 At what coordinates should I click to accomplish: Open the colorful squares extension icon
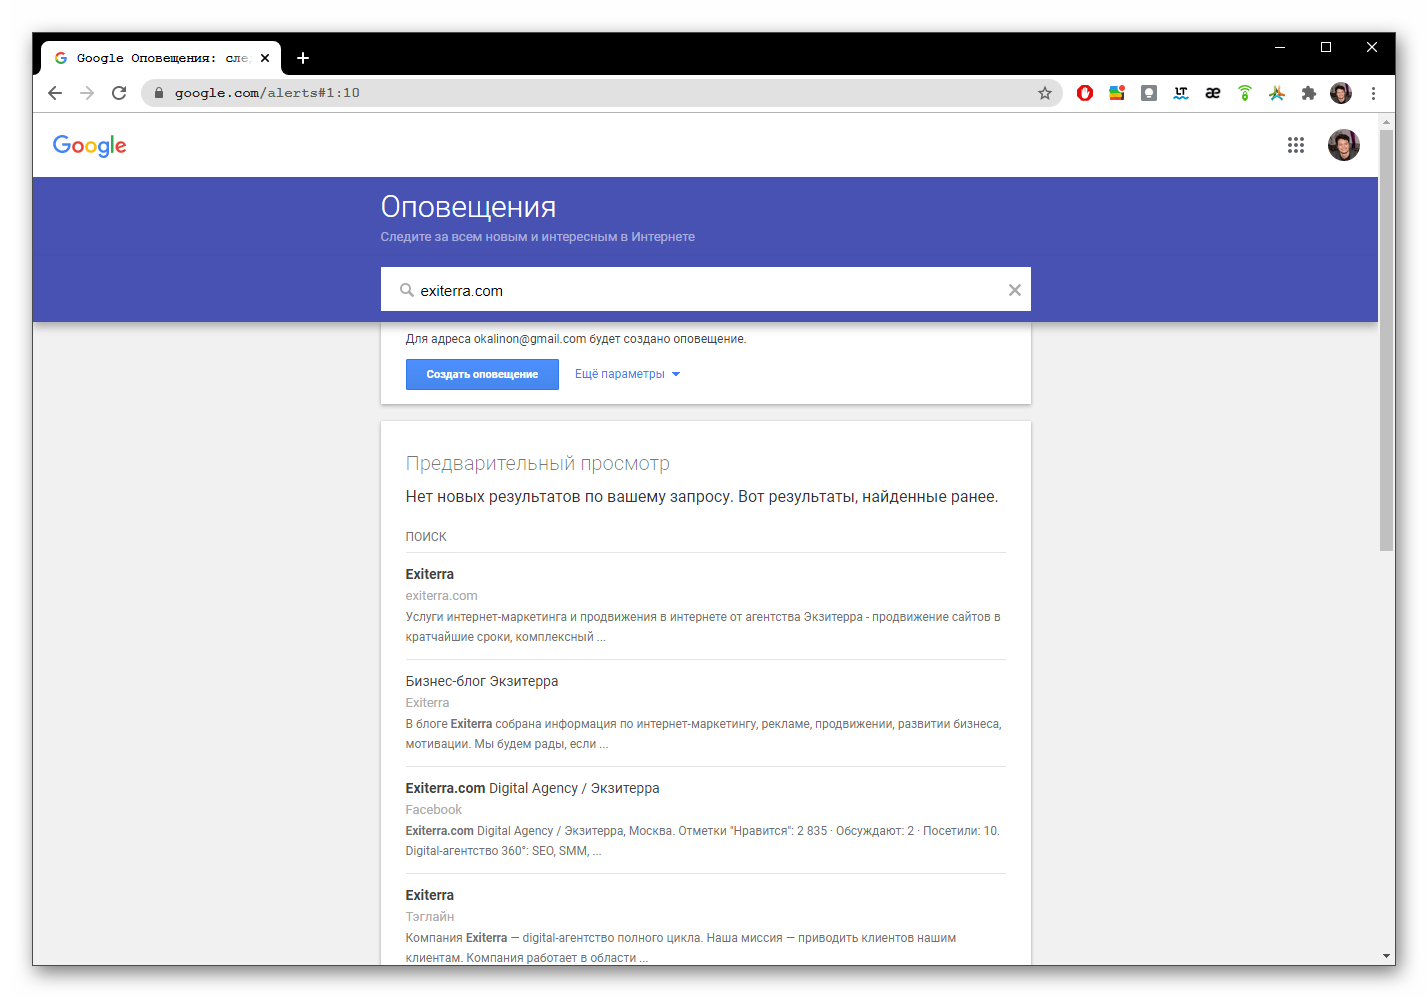point(1117,93)
